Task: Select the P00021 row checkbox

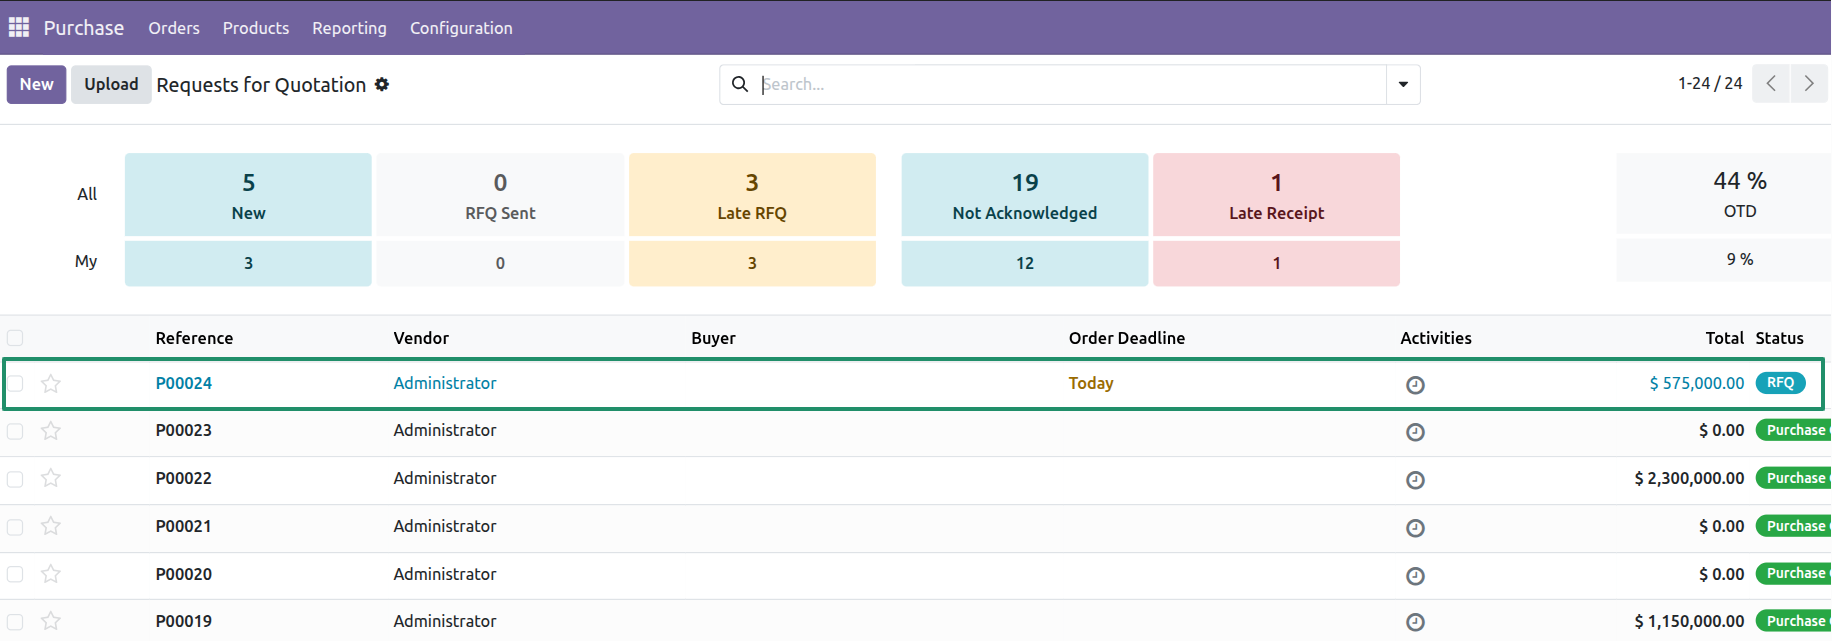Action: tap(15, 526)
